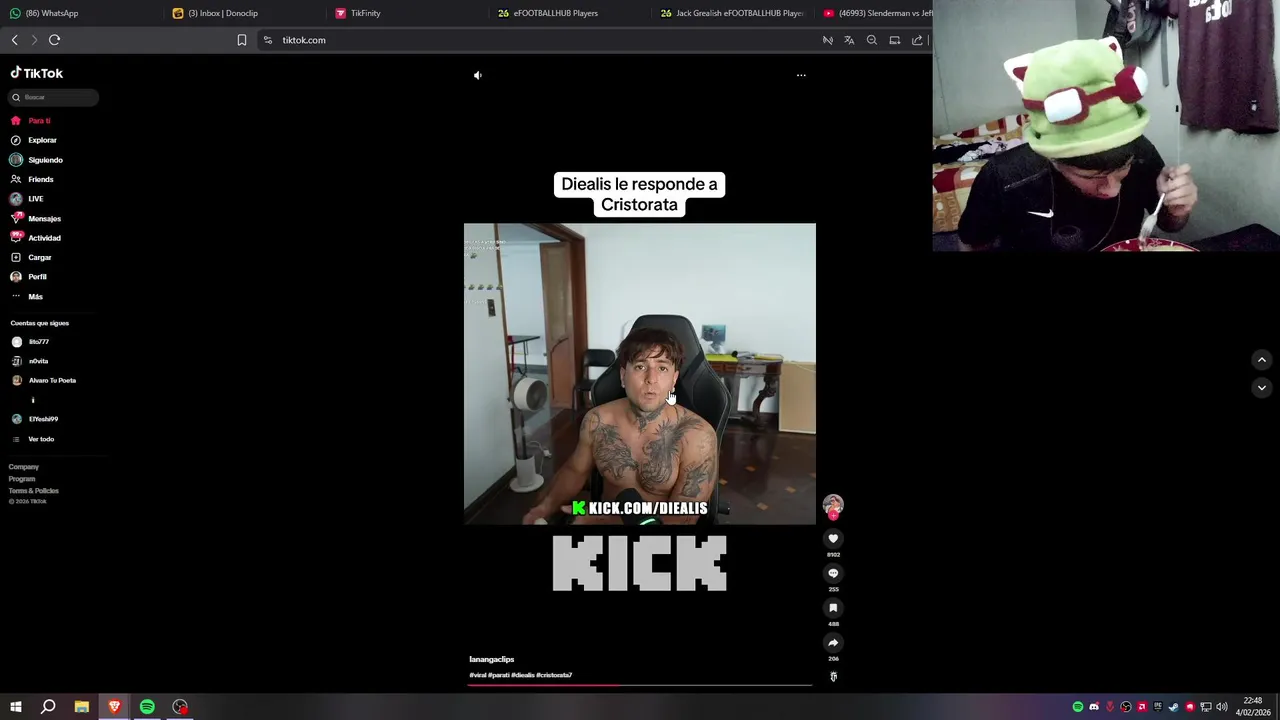Screen dimensions: 1280x720
Task: Open the volume control in system tray
Action: (1222, 707)
